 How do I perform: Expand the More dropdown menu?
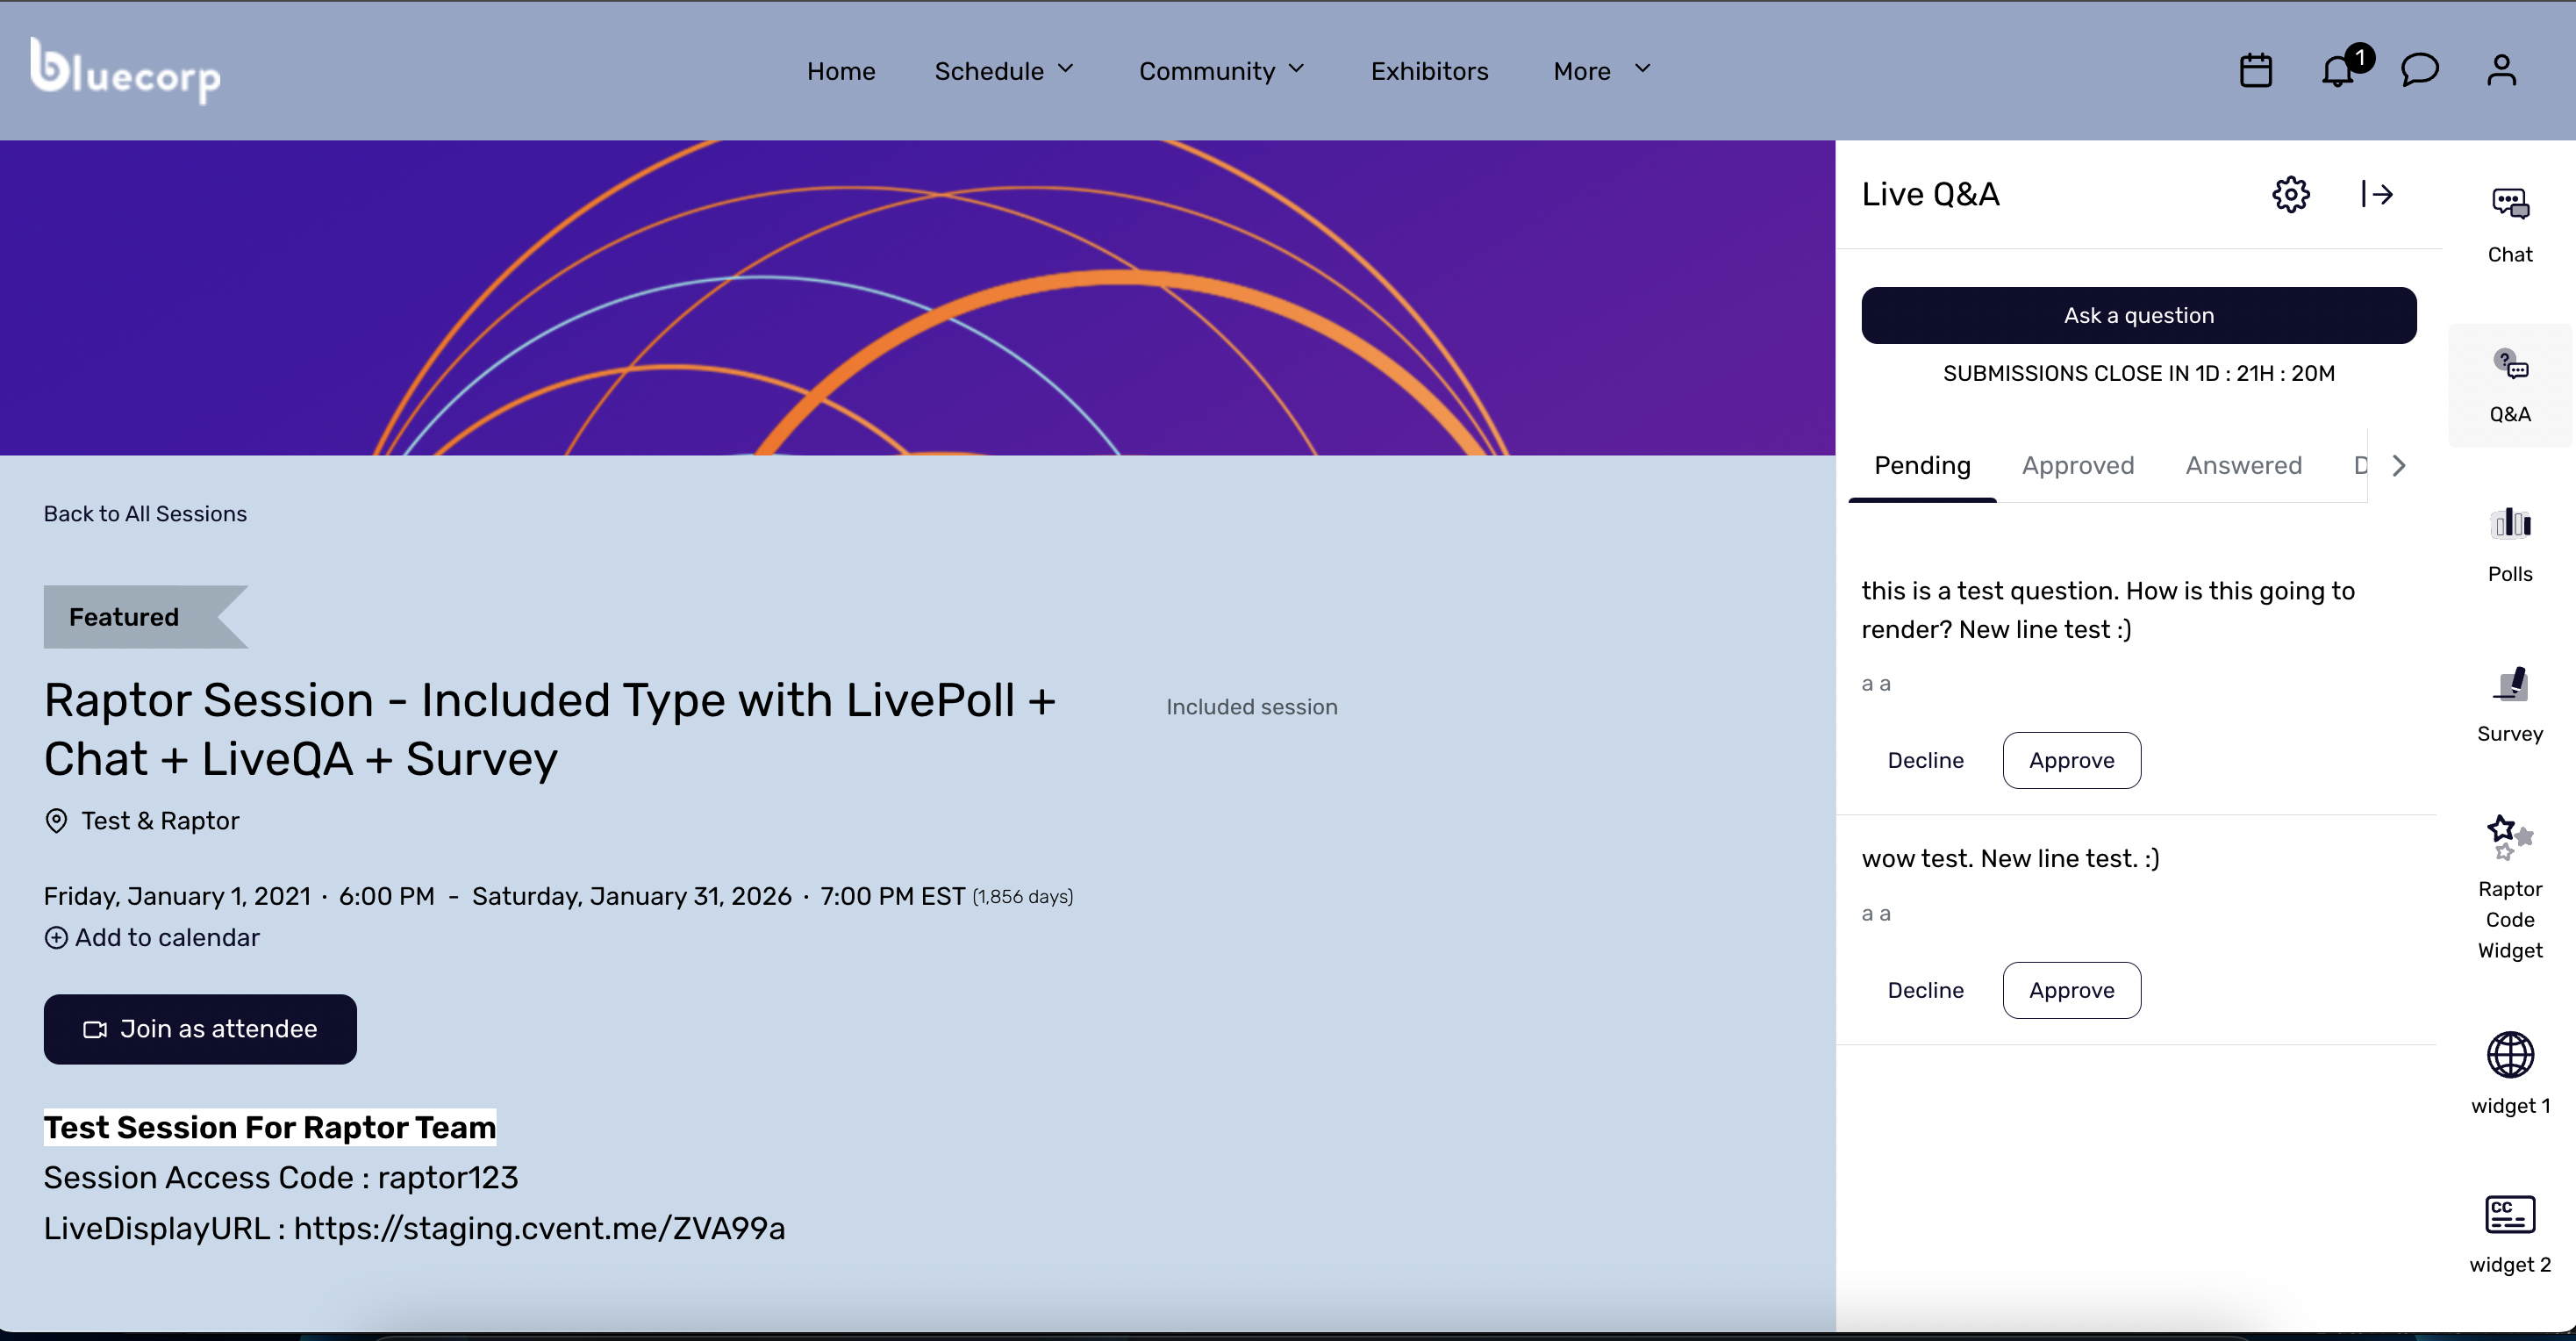tap(1602, 71)
